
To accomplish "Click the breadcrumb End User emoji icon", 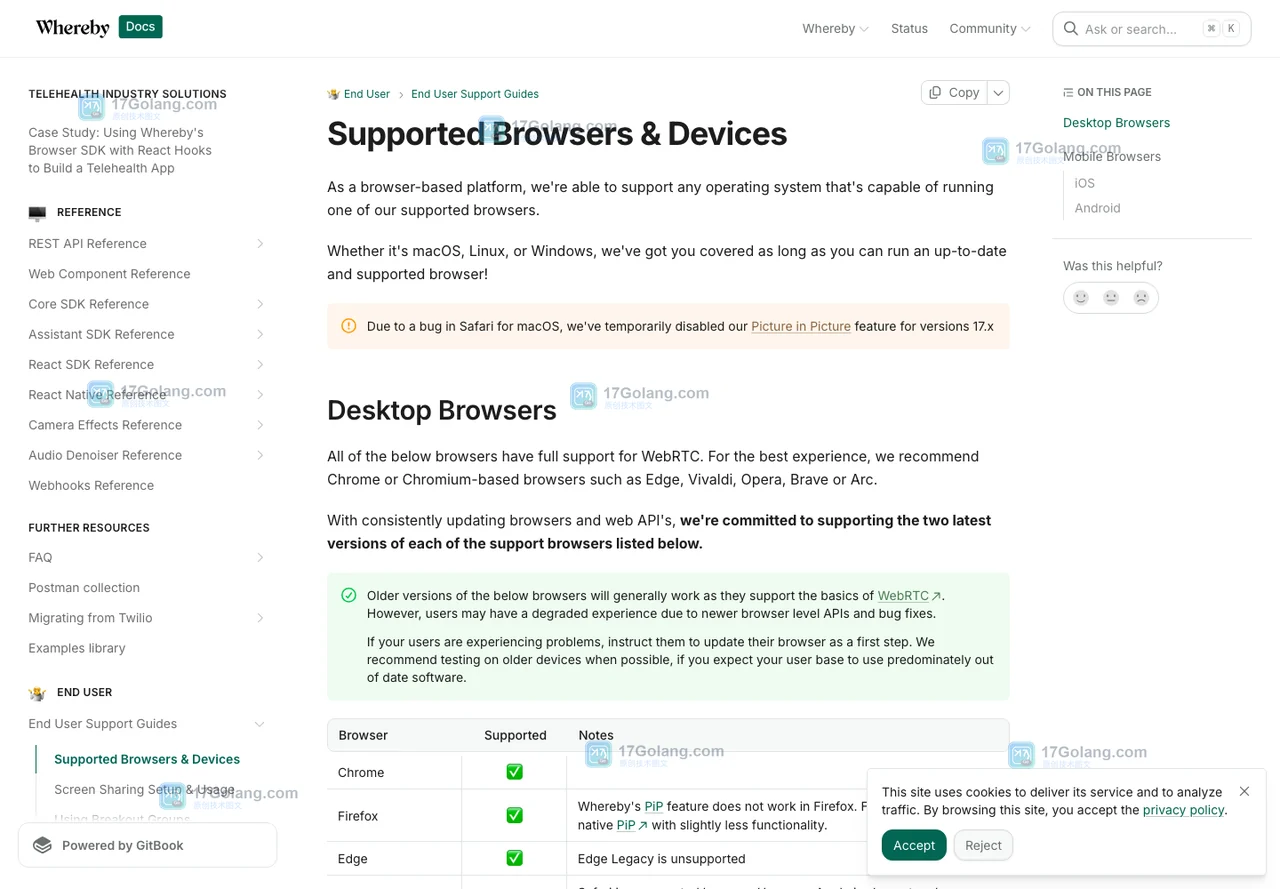I will coord(333,94).
